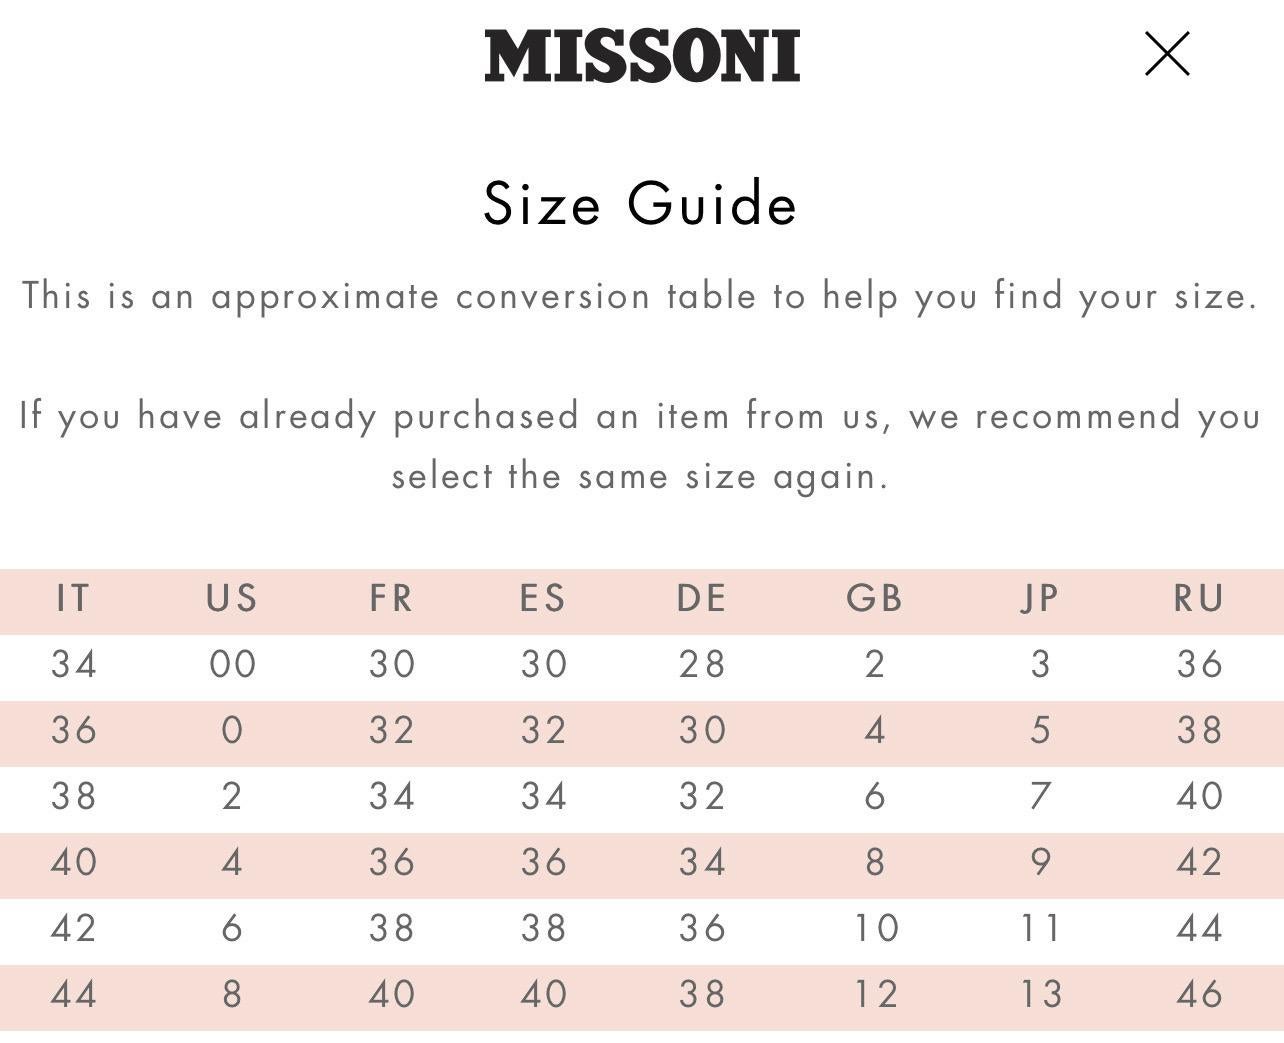Click US size 00 cell
Screen dimensions: 1284x1043
[232, 664]
